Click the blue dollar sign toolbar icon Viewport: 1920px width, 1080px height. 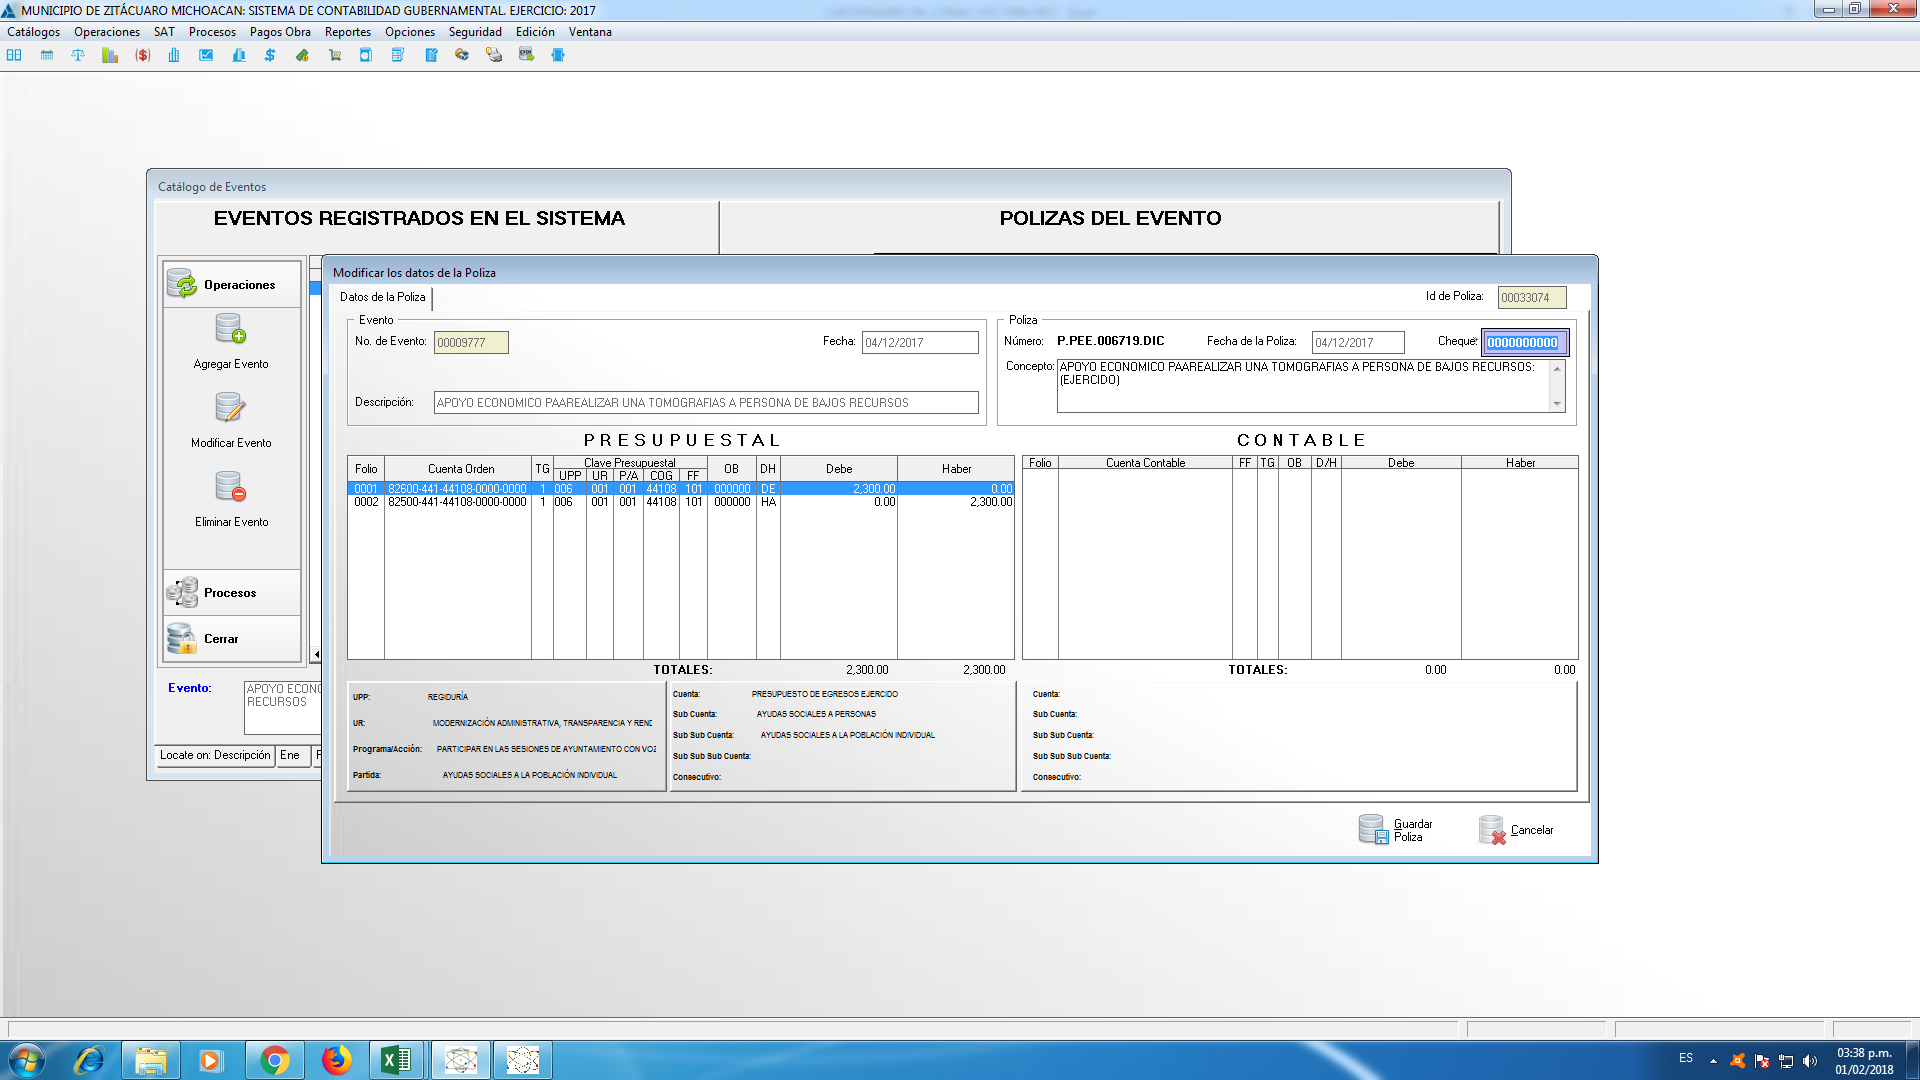(270, 55)
